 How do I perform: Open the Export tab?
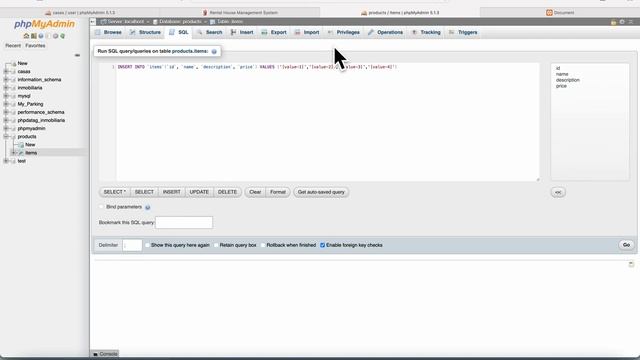point(274,32)
